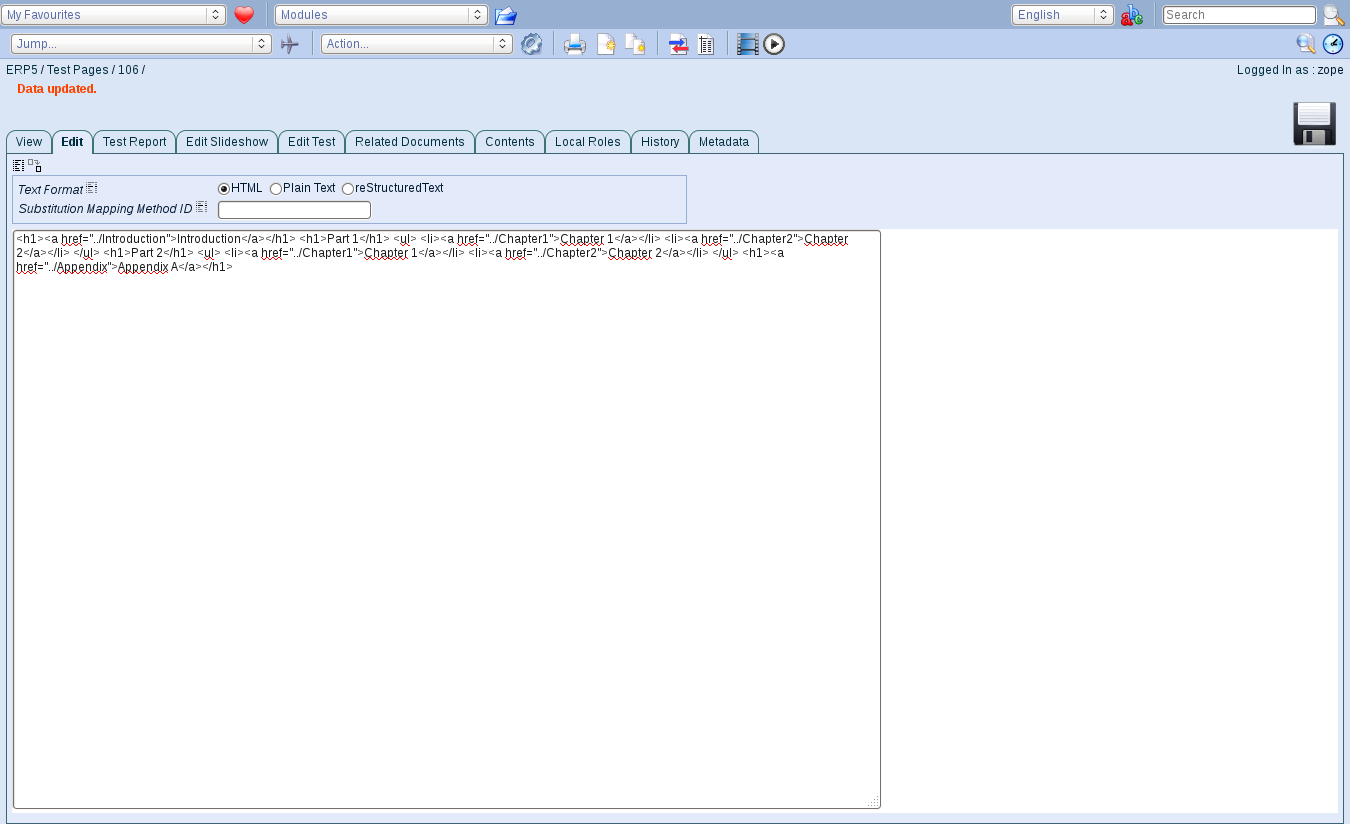This screenshot has width=1350, height=824.
Task: Open the Modules dropdown
Action: [x=381, y=15]
